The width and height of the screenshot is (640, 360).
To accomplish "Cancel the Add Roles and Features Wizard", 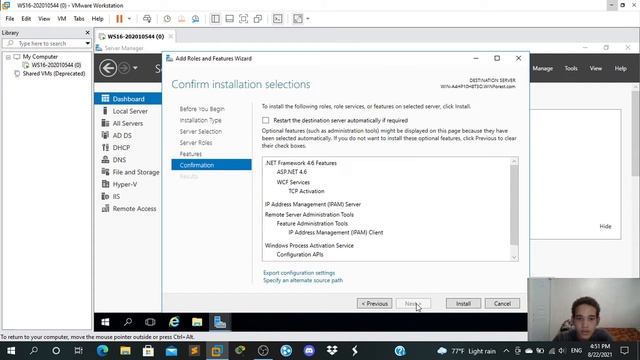I will point(502,304).
